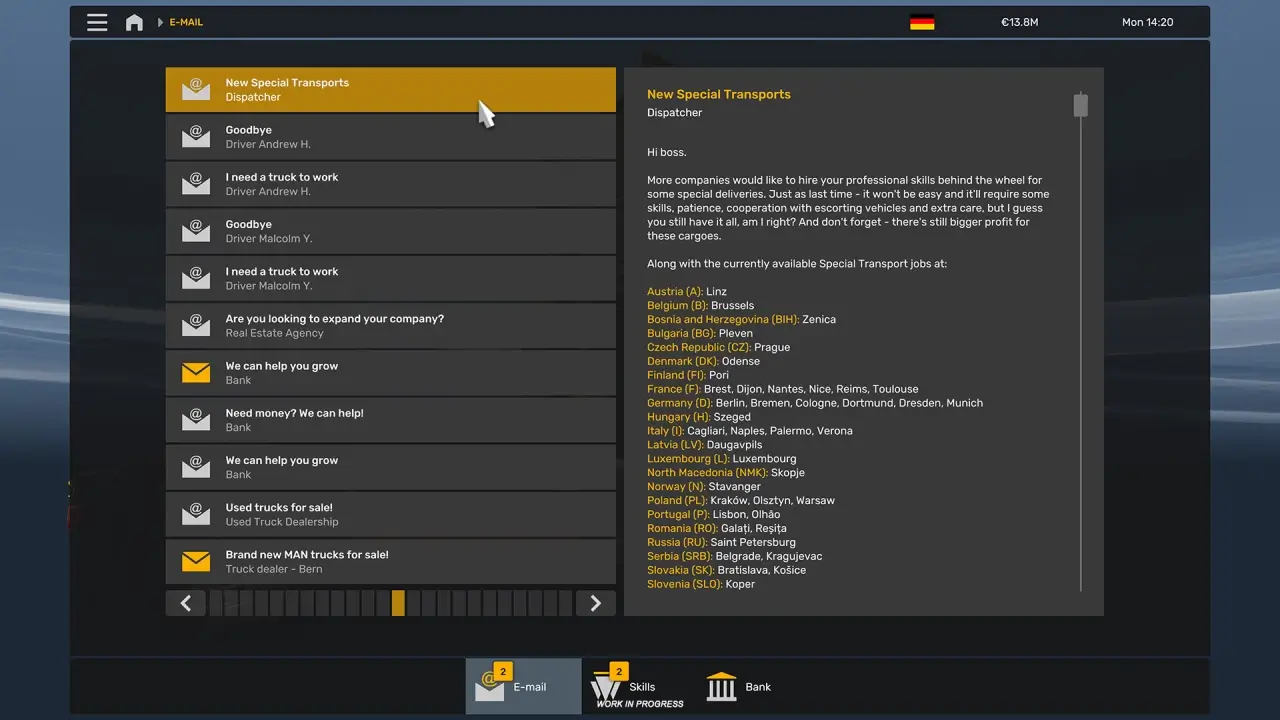The image size is (1280, 720).
Task: Click yellow unread envelope of Bank mail
Action: tap(196, 373)
